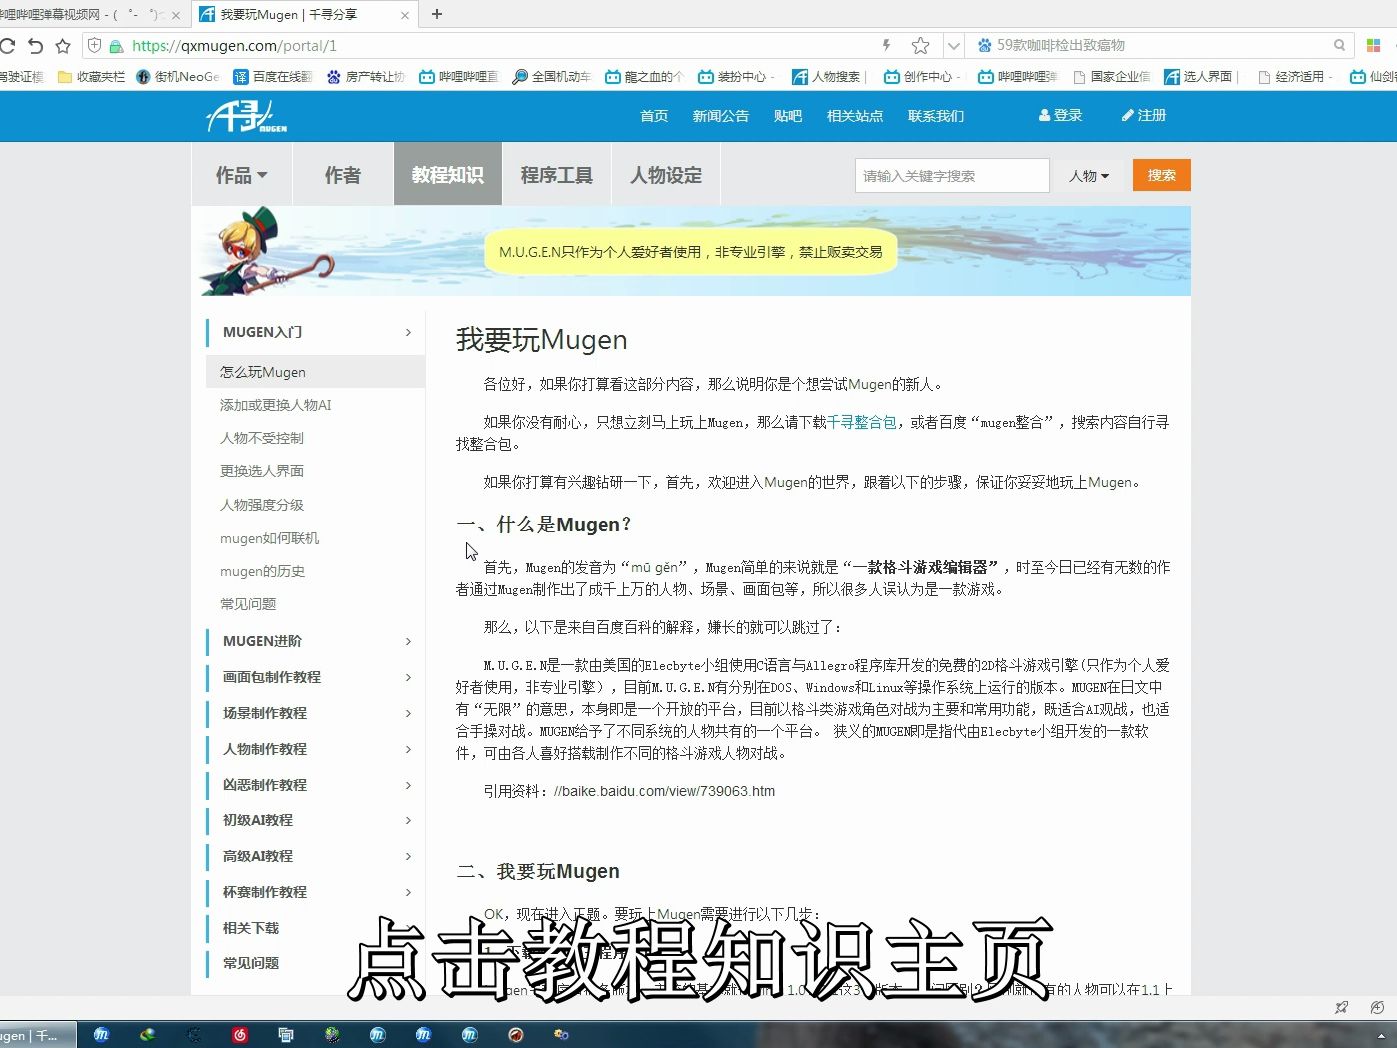This screenshot has width=1397, height=1048.
Task: Open the 人物 search category dropdown
Action: click(x=1089, y=176)
